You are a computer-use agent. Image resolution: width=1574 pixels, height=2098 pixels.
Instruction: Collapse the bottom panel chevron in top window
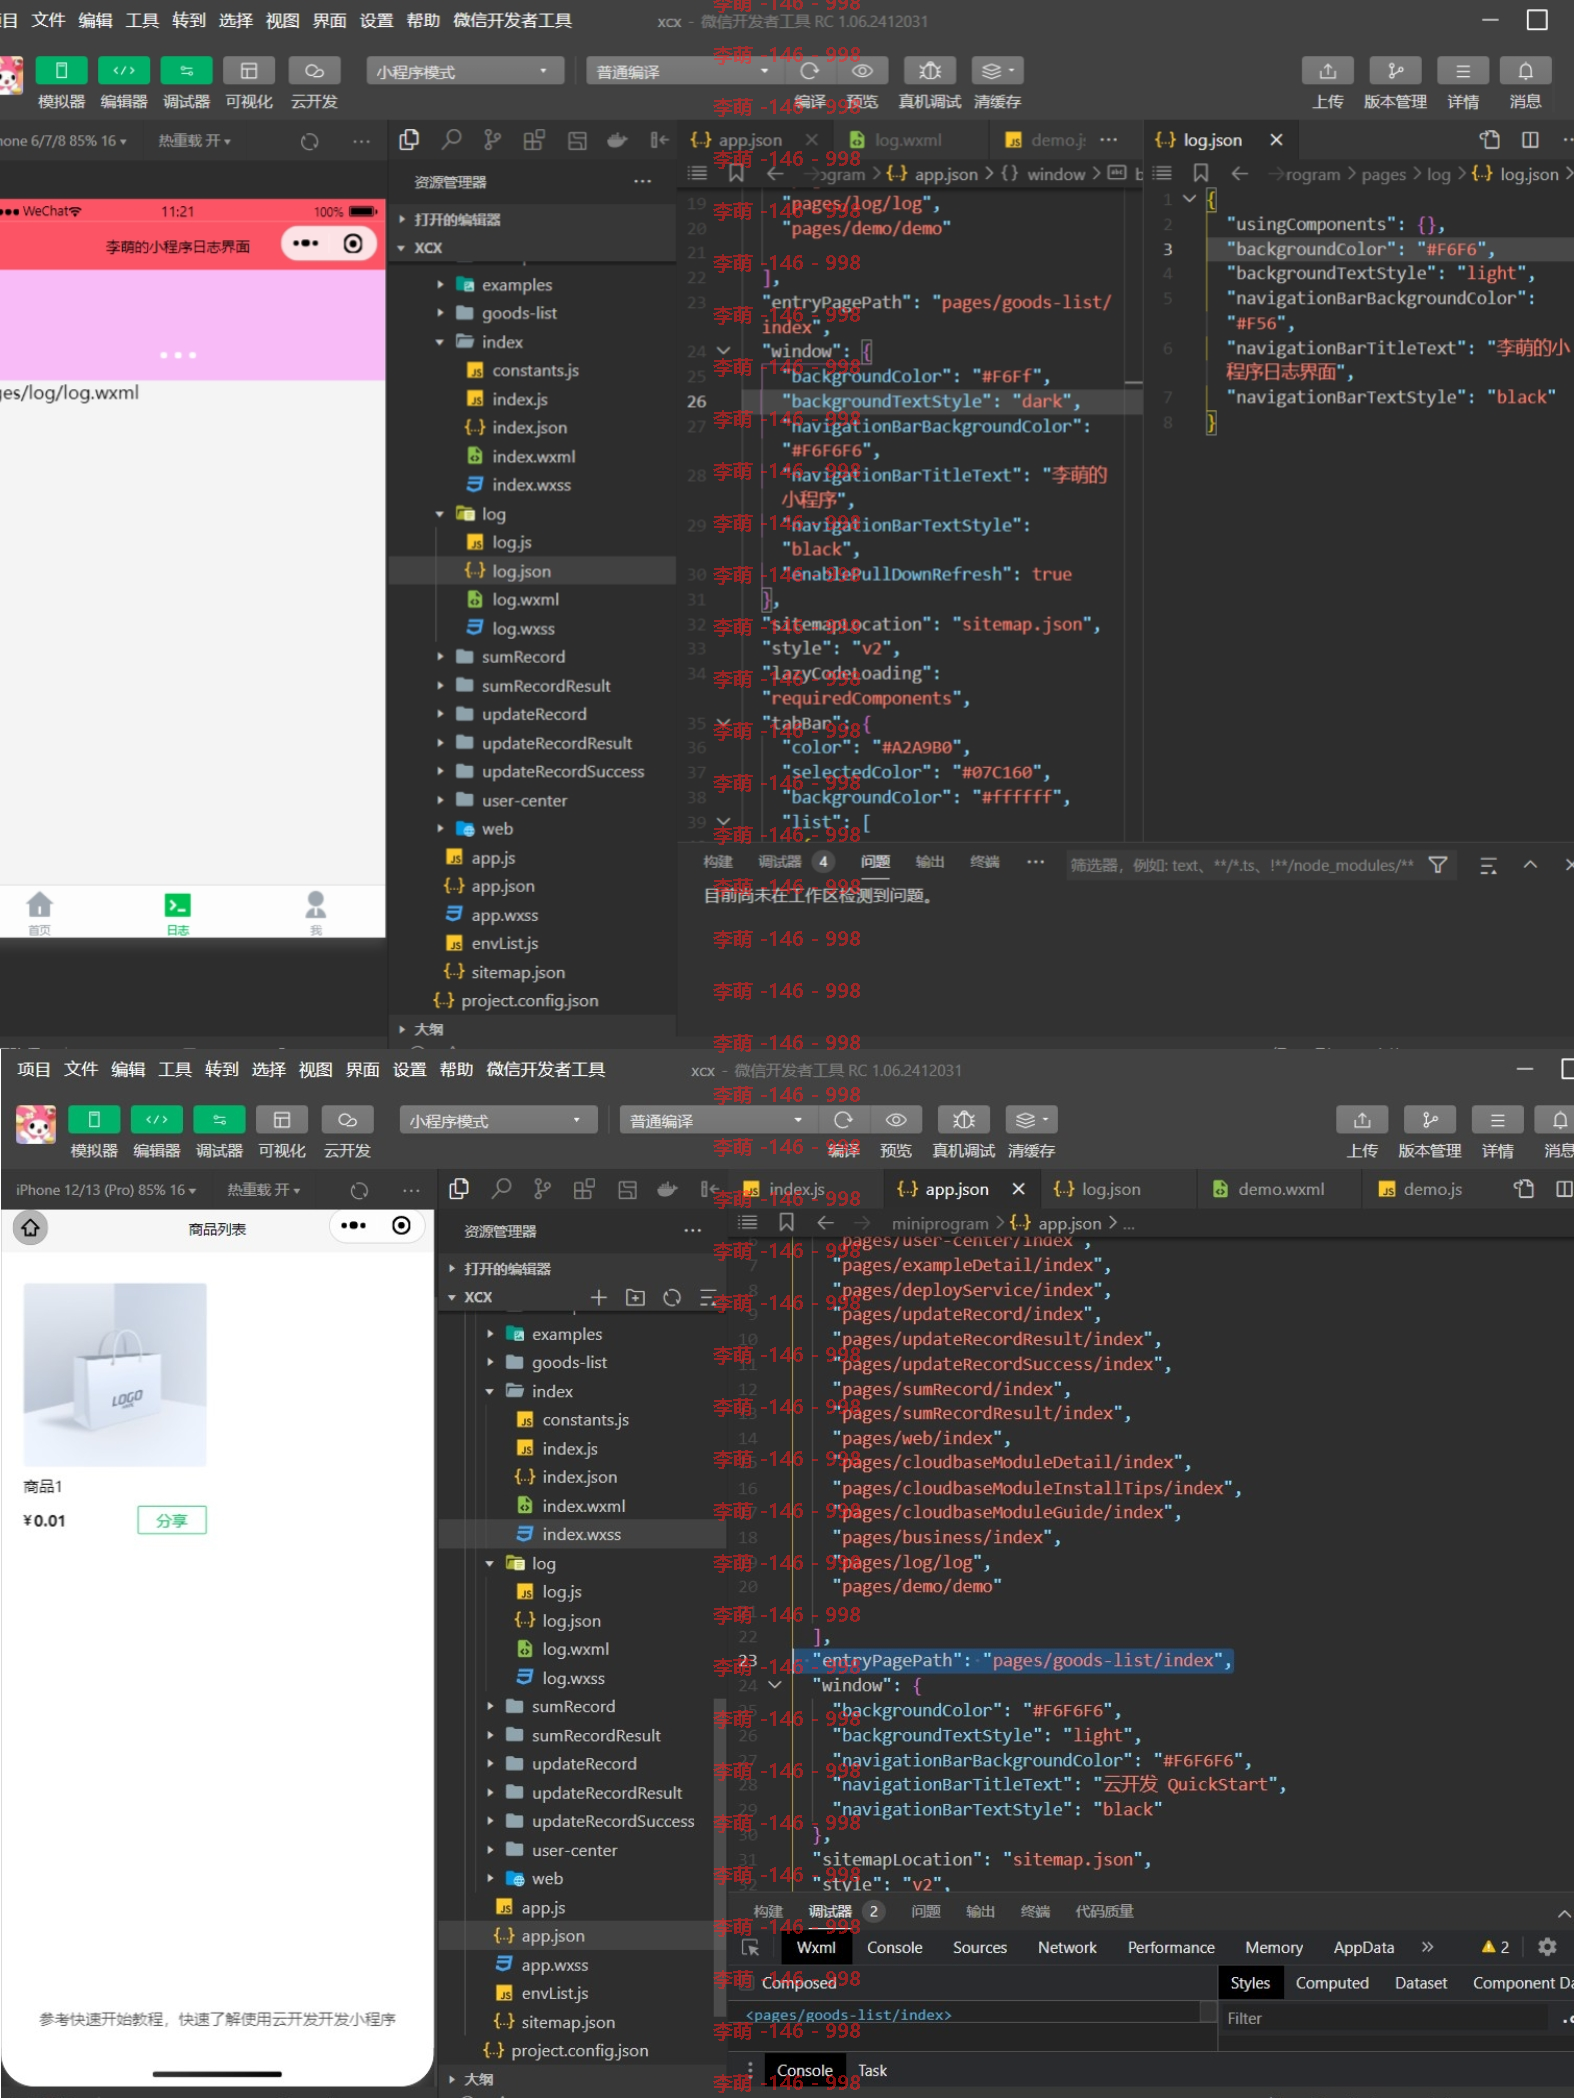tap(1530, 865)
